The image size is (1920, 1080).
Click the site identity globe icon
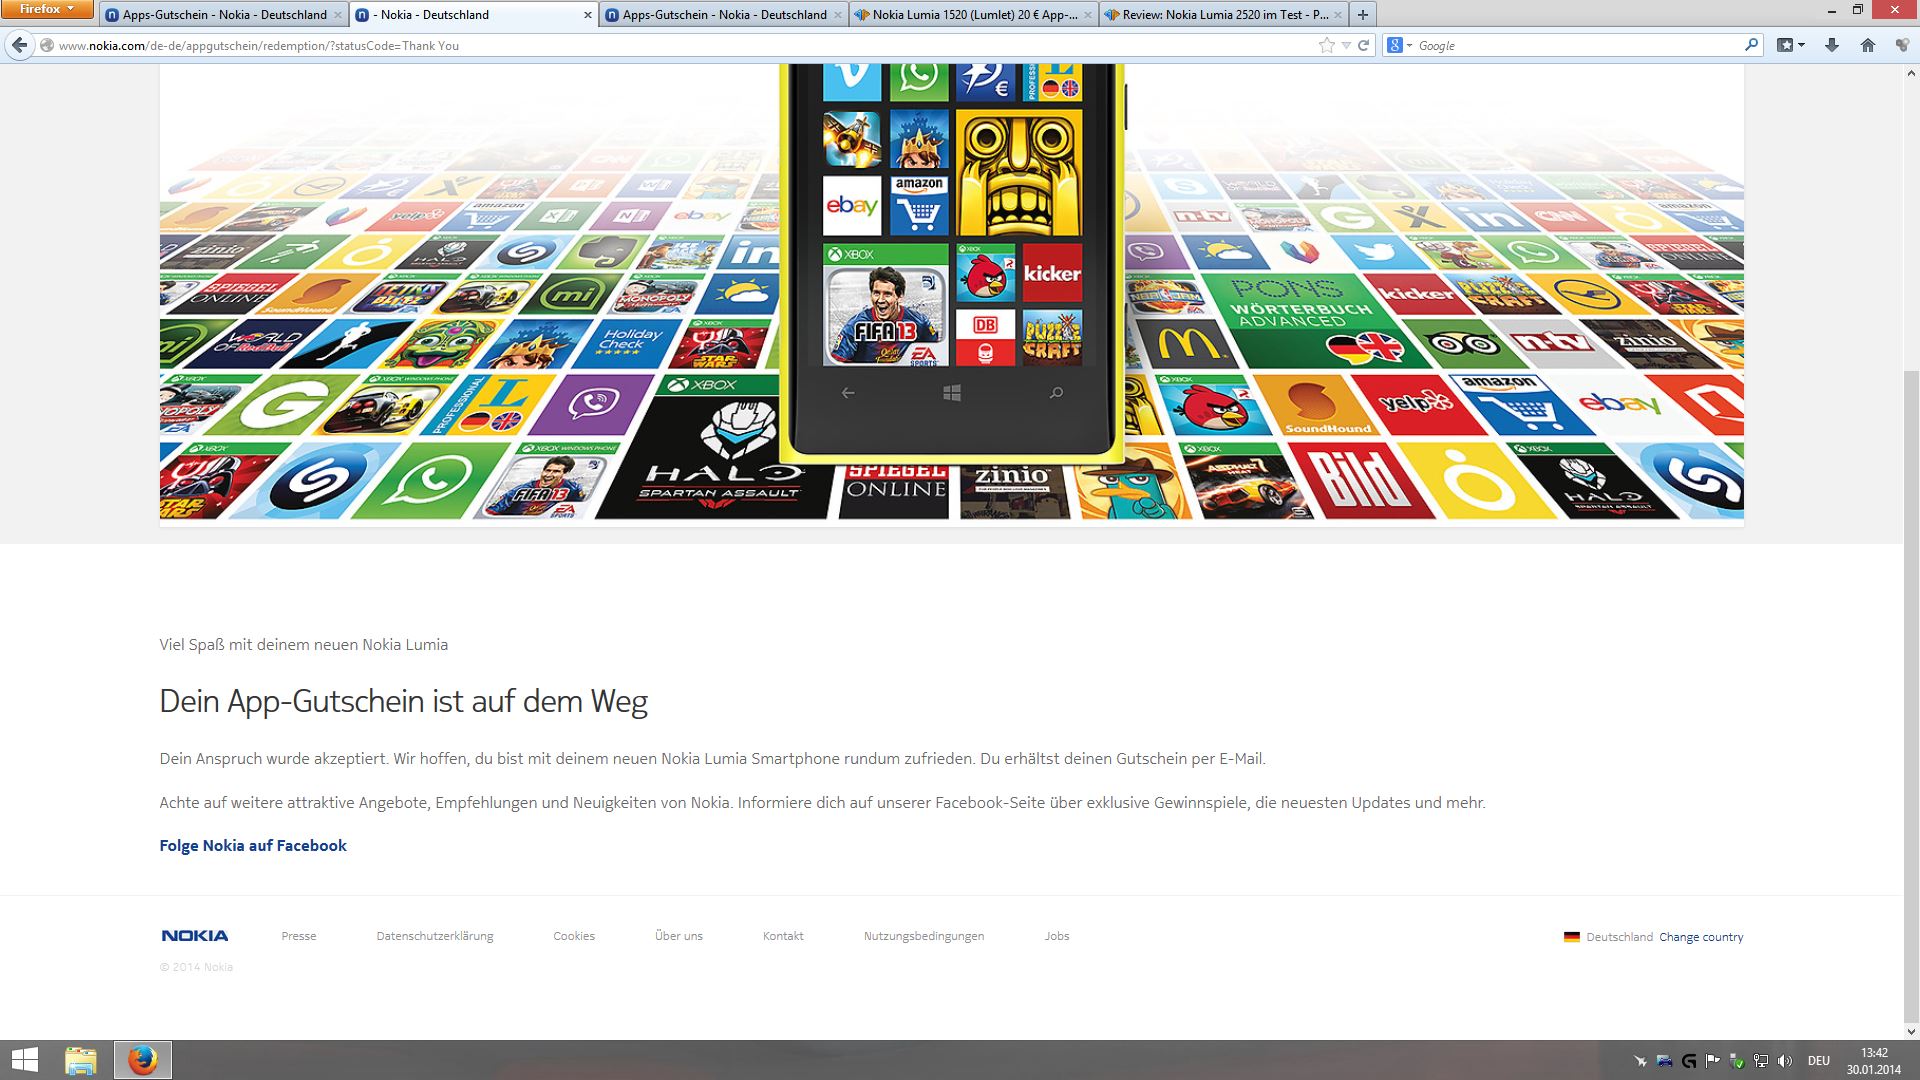pyautogui.click(x=46, y=45)
